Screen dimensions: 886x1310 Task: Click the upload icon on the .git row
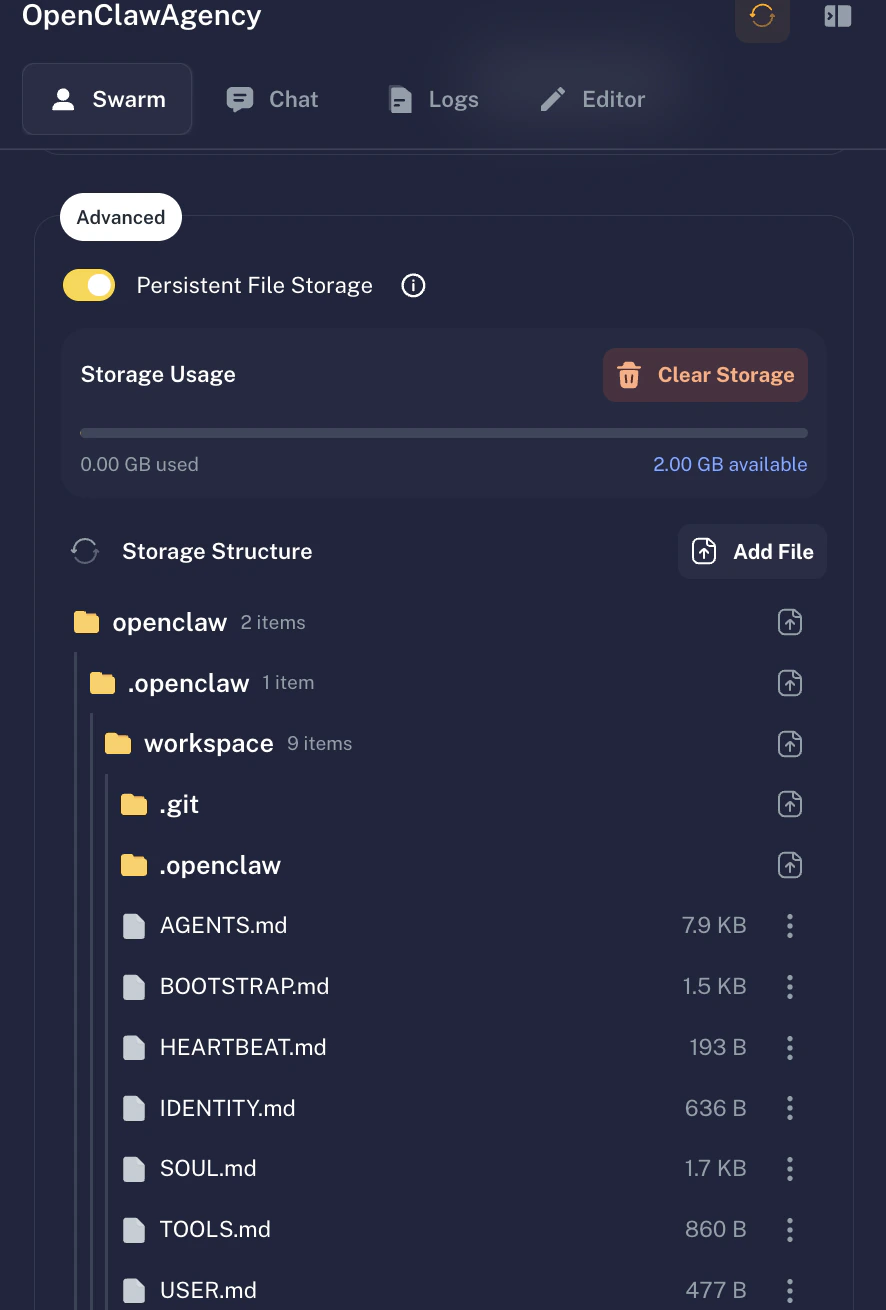coord(789,804)
